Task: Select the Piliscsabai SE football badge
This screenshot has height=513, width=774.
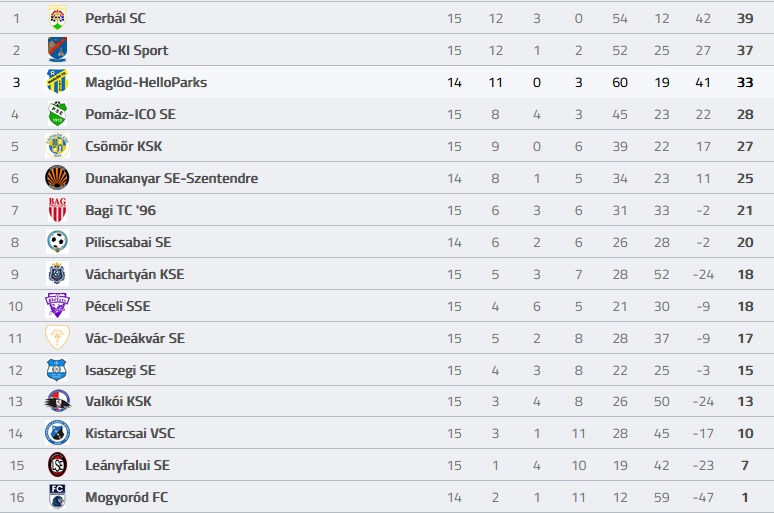Action: [x=57, y=242]
